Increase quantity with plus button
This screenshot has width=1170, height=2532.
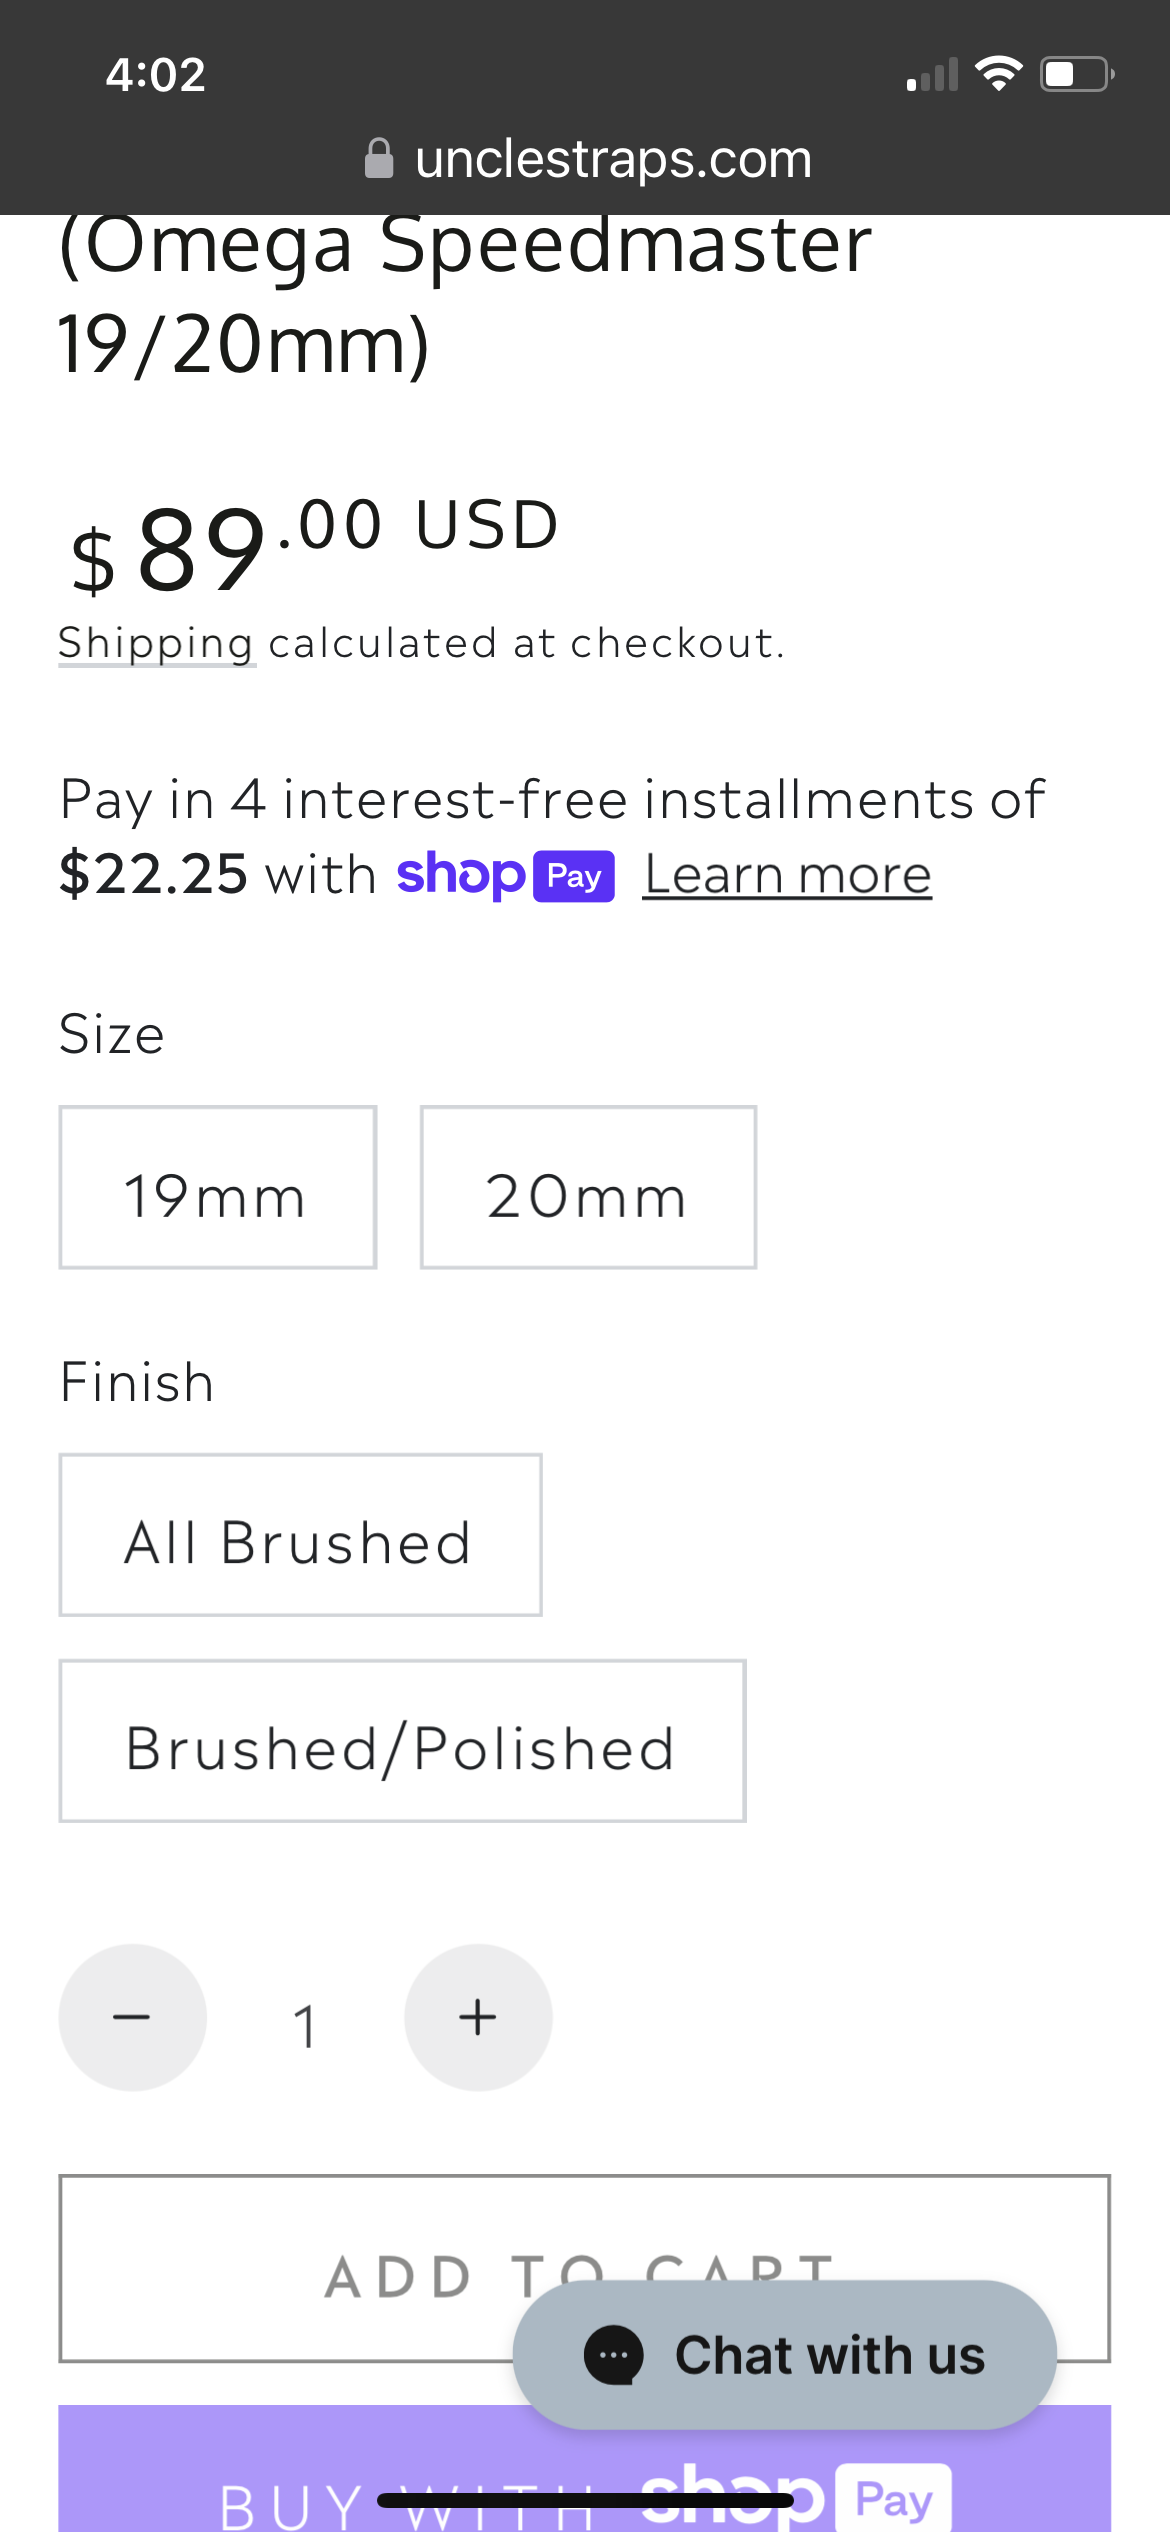pos(478,2017)
